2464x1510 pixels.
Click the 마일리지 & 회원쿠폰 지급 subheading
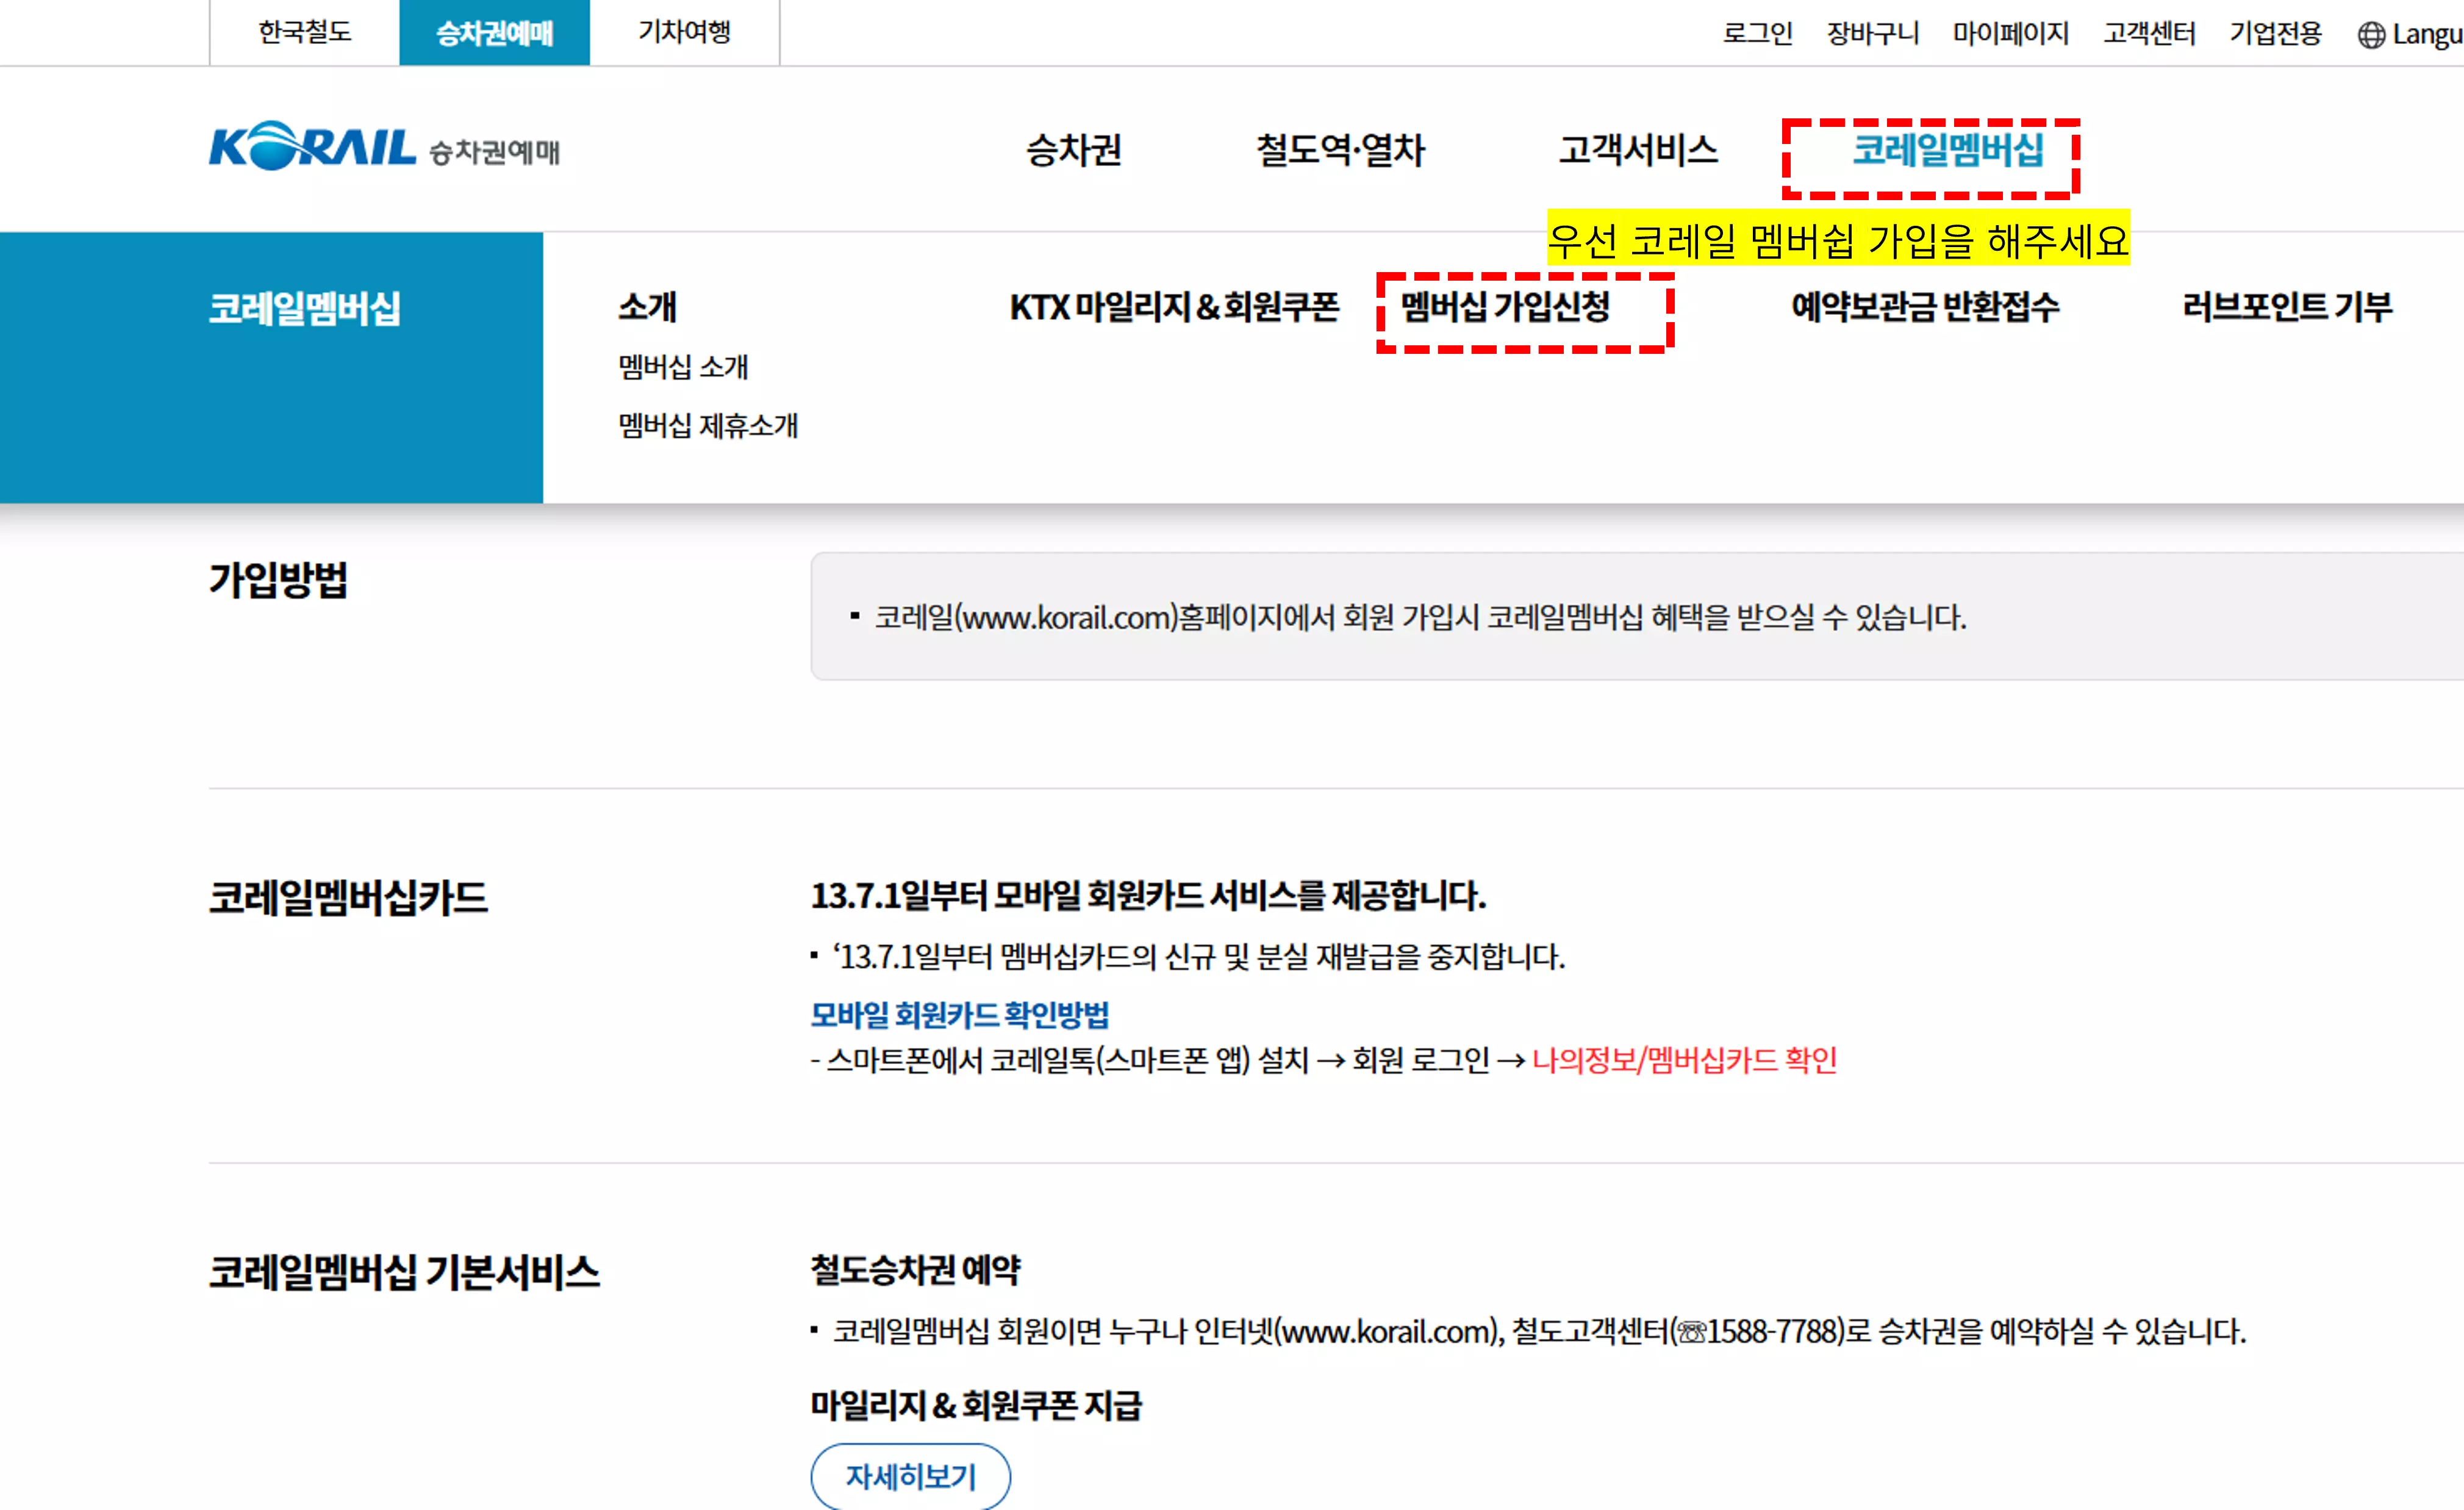(x=976, y=1406)
